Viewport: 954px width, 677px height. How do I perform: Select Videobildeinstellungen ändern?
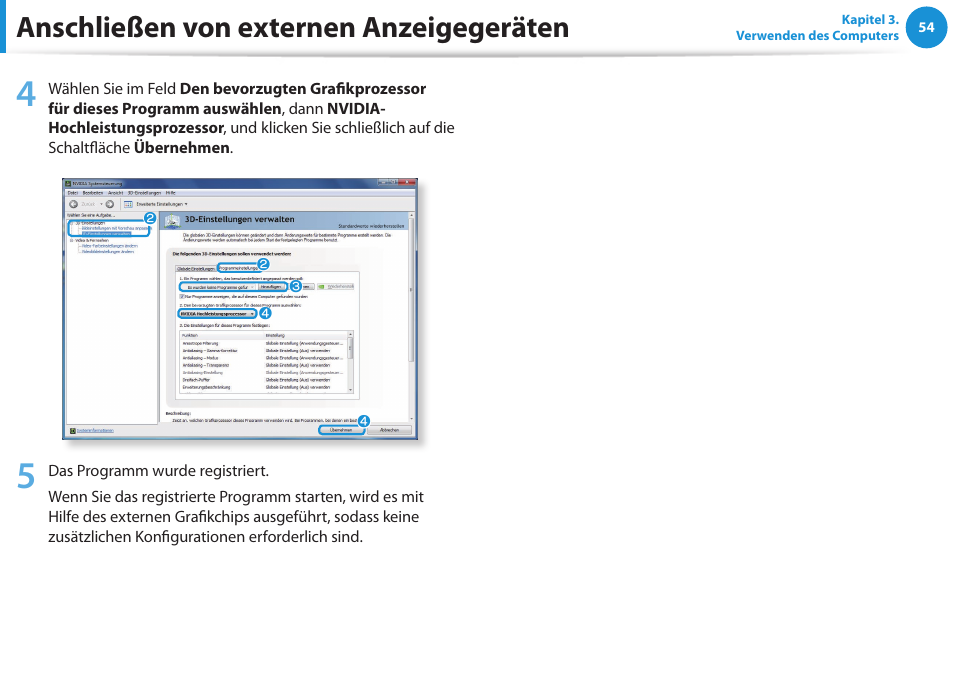tap(108, 252)
